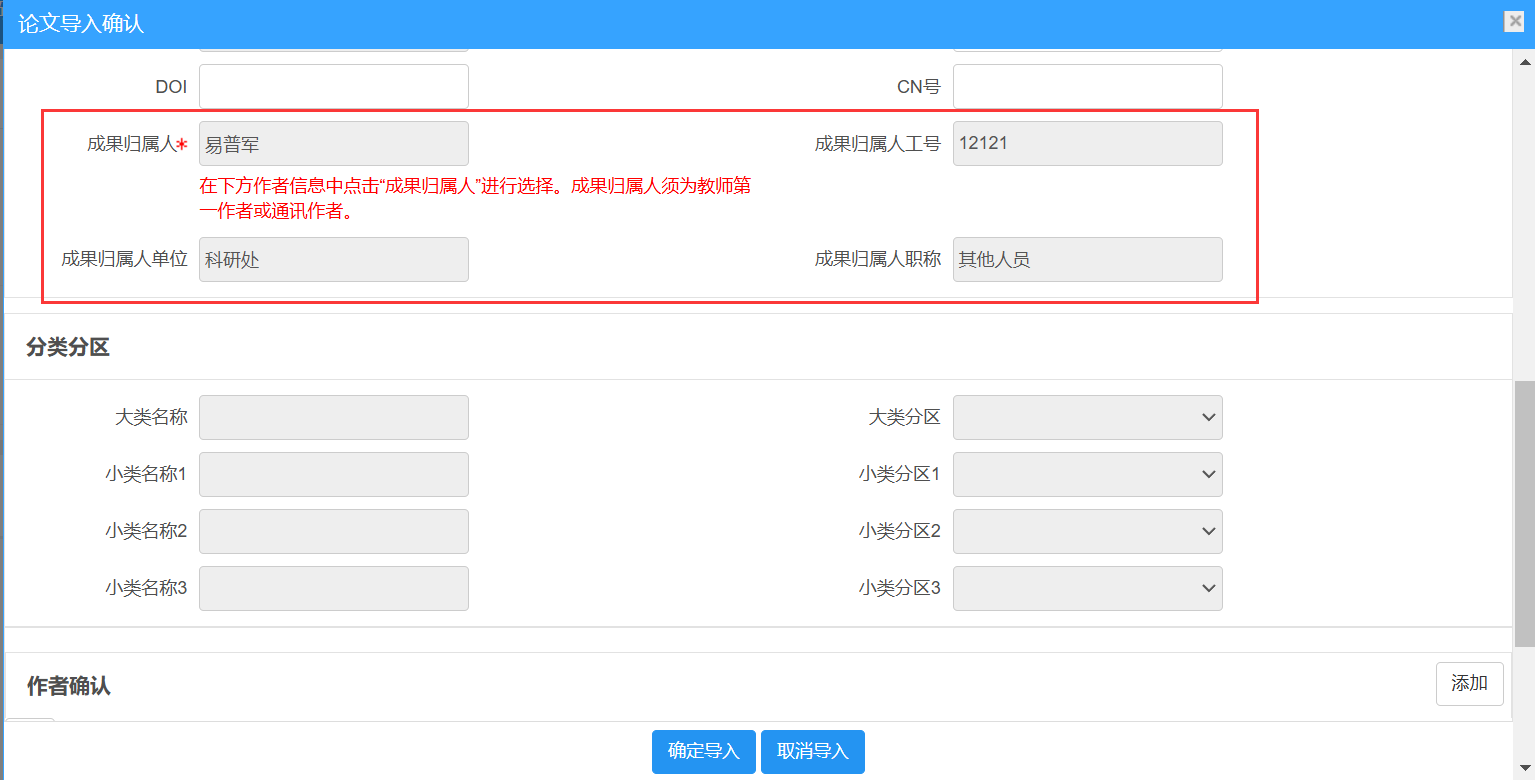Expand the 小类分区1 dropdown
This screenshot has width=1535, height=780.
tap(1087, 474)
